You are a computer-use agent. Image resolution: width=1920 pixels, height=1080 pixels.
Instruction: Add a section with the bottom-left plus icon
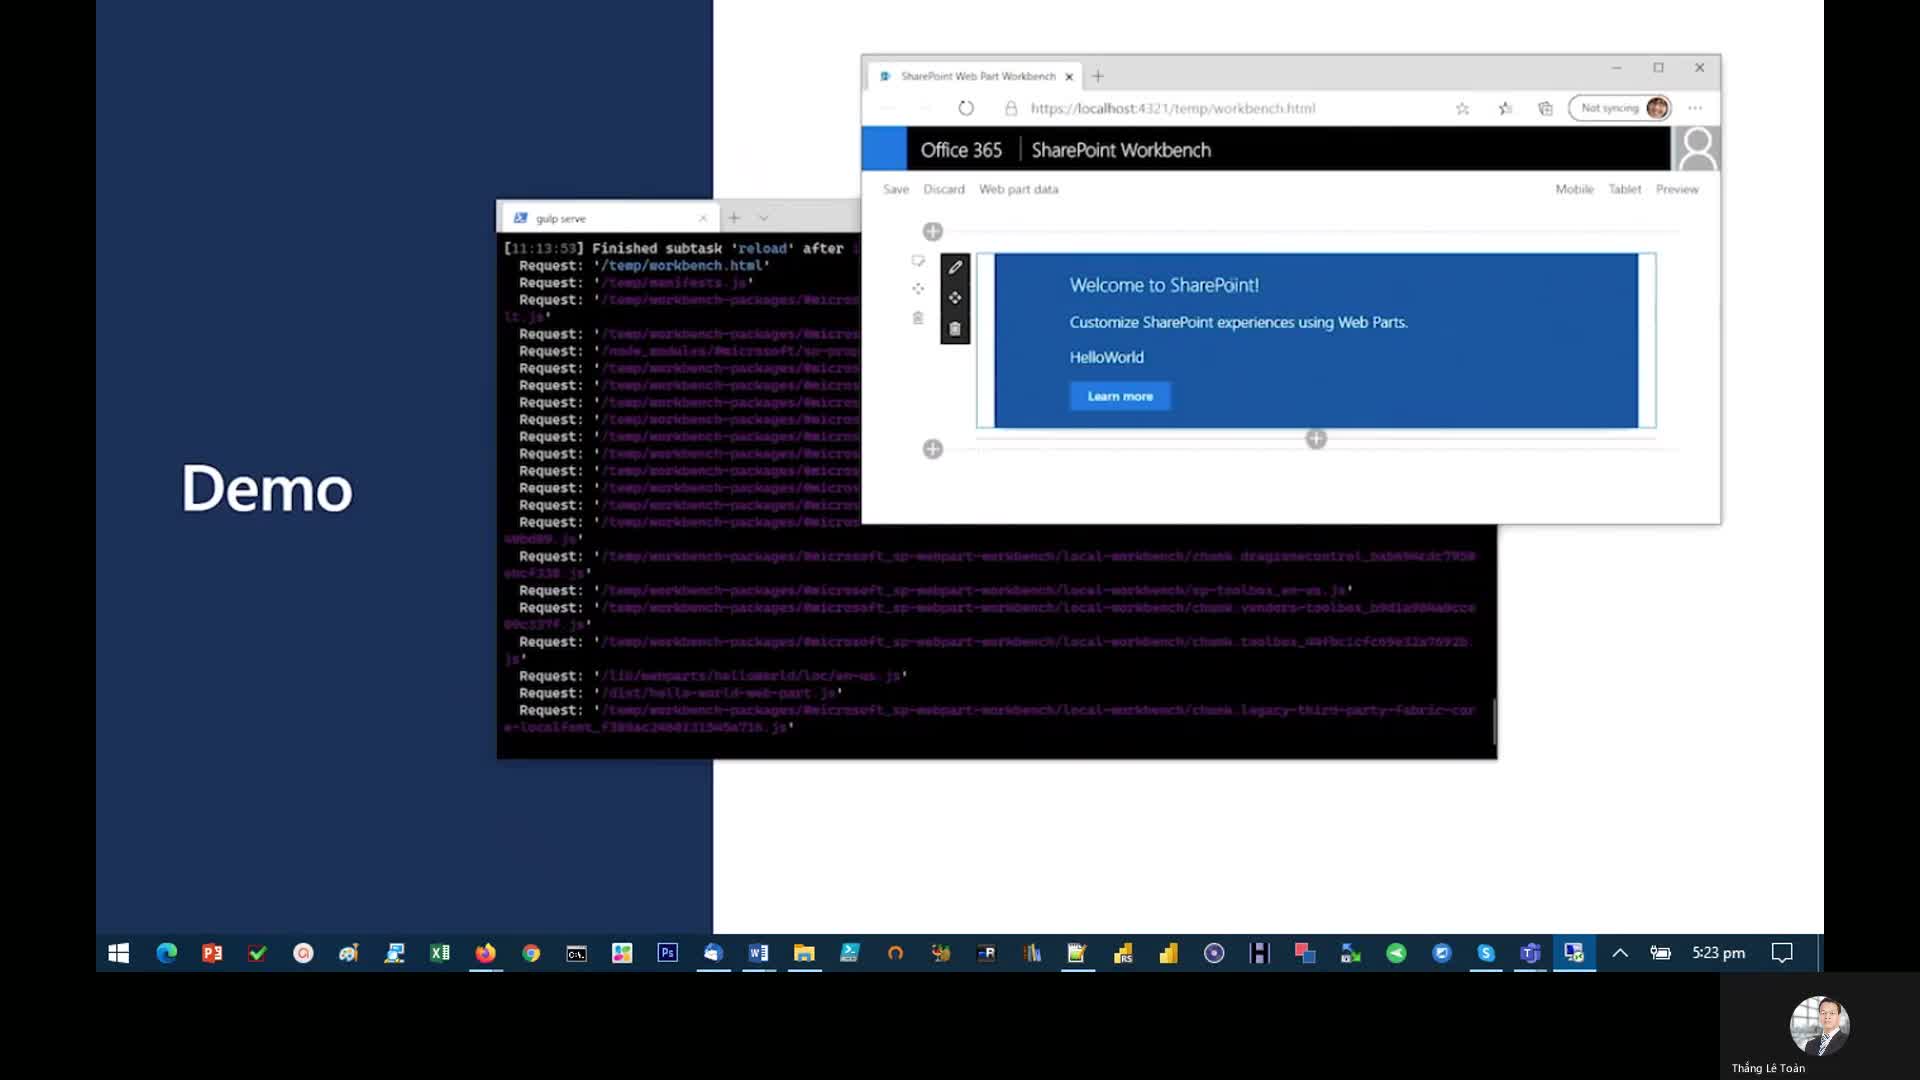coord(933,449)
